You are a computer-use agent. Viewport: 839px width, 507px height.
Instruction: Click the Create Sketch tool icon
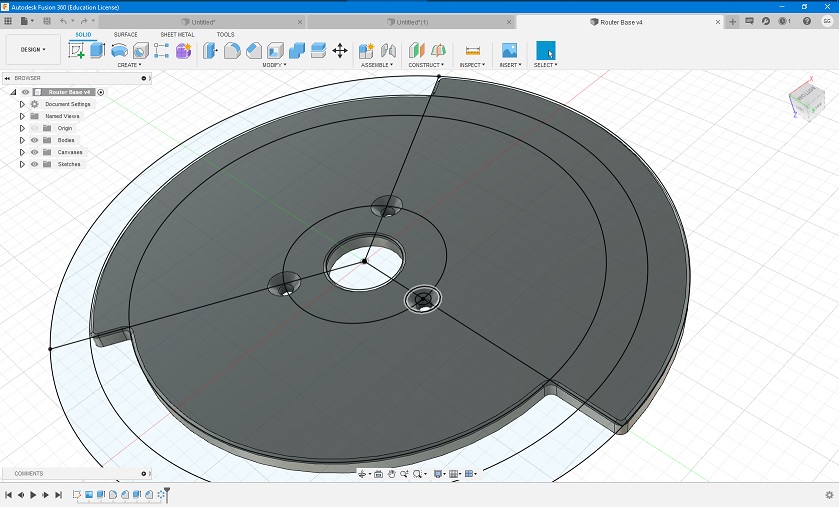click(77, 50)
